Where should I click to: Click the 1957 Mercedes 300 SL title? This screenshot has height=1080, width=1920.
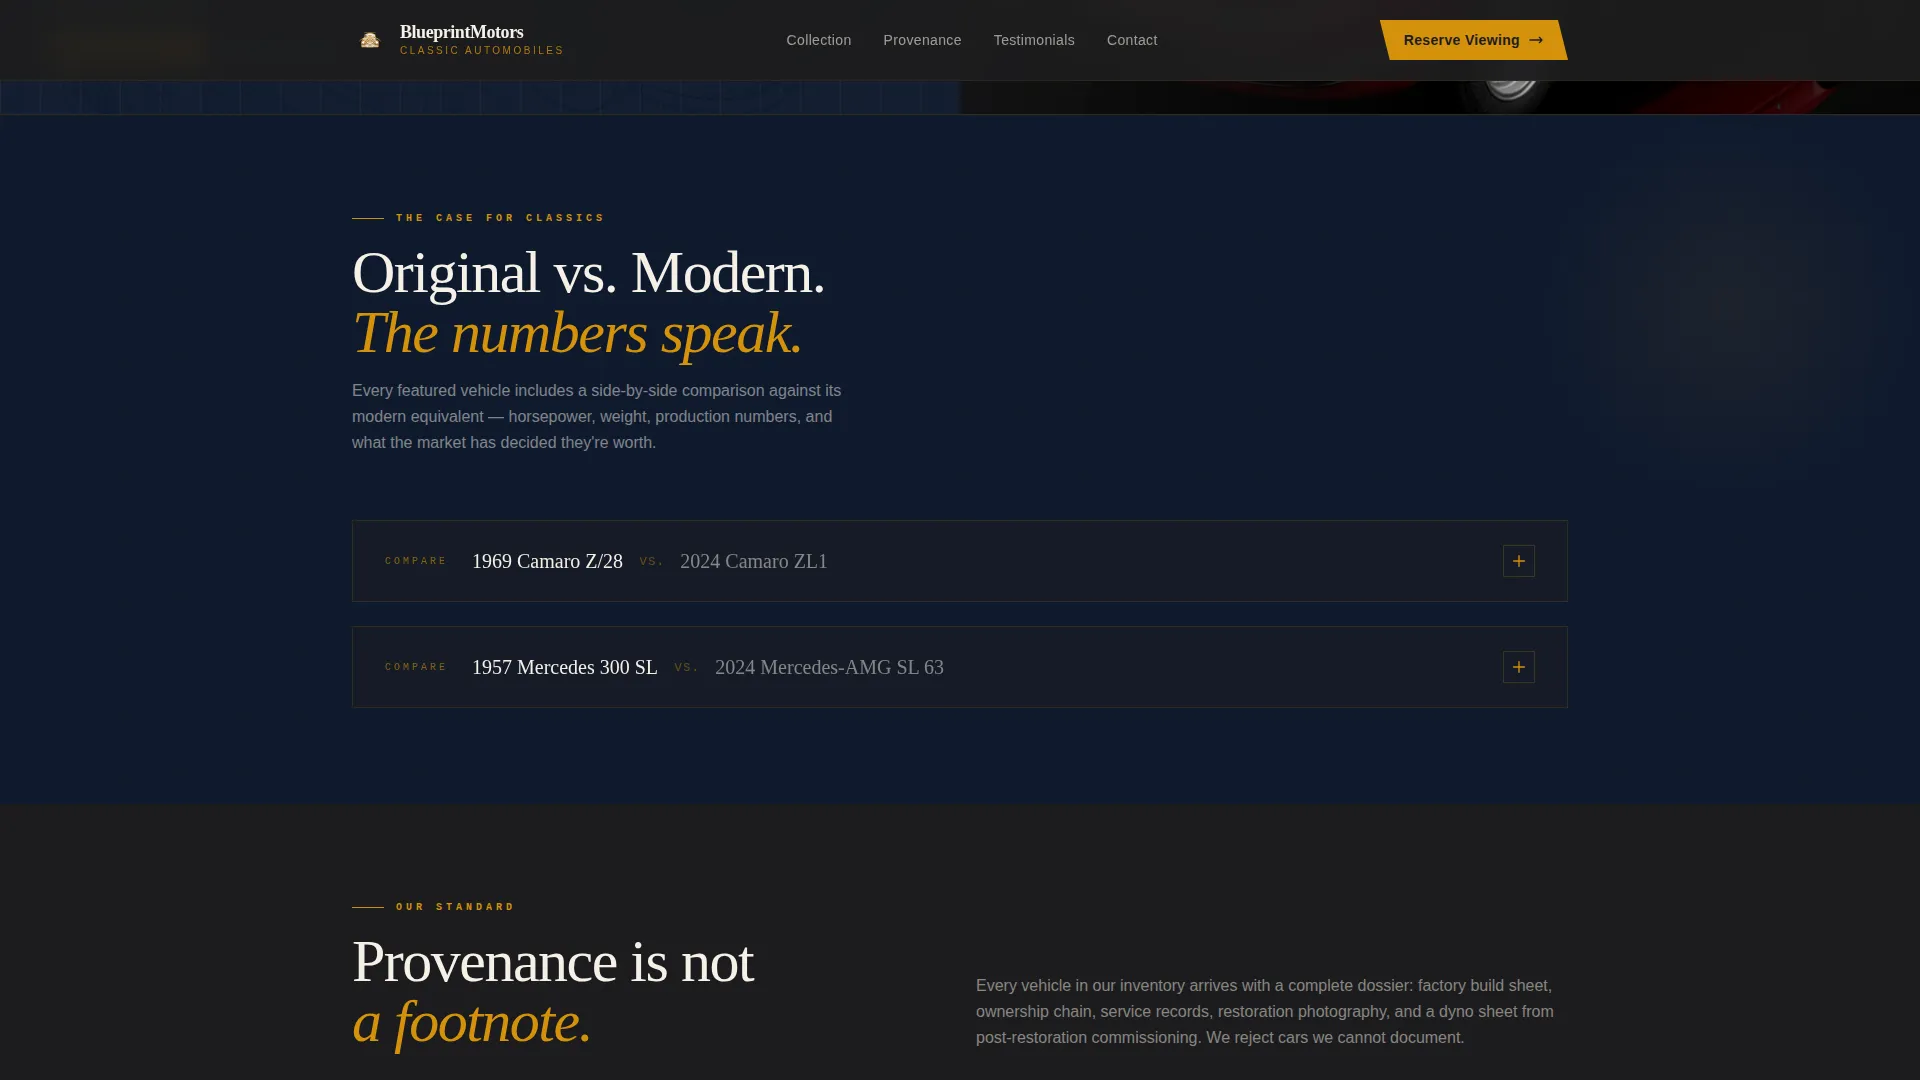coord(565,667)
